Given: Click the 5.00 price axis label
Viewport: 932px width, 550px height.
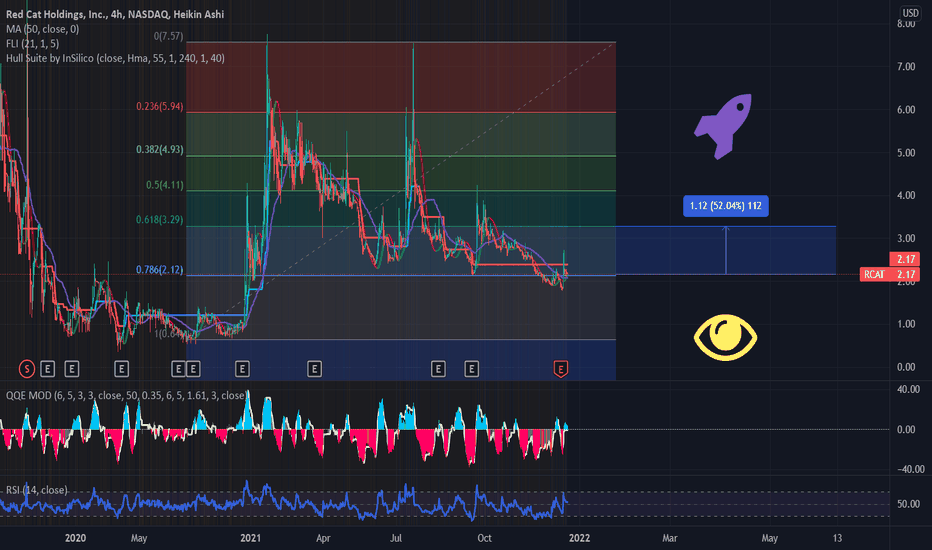Looking at the screenshot, I should (906, 153).
